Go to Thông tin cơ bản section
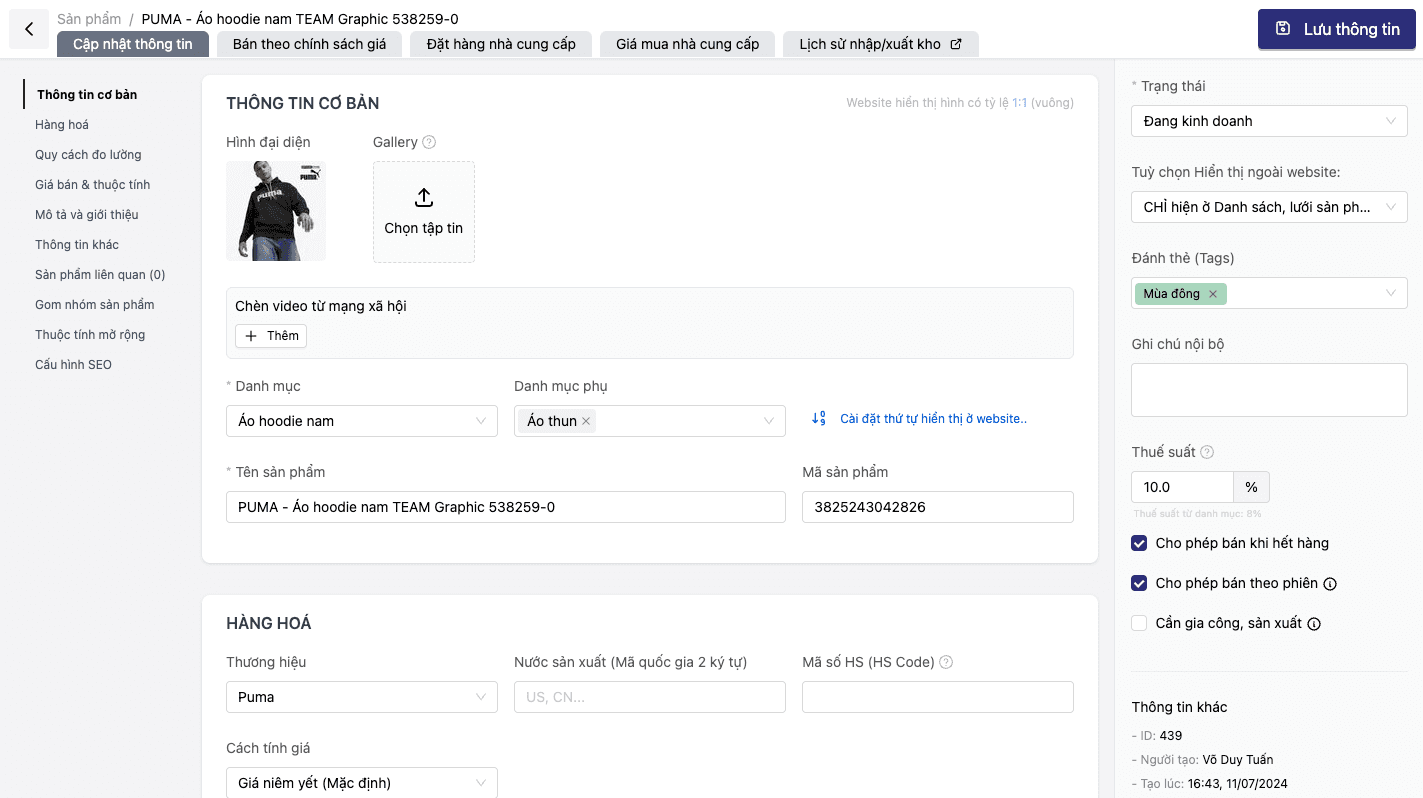This screenshot has height=798, width=1423. coord(87,95)
